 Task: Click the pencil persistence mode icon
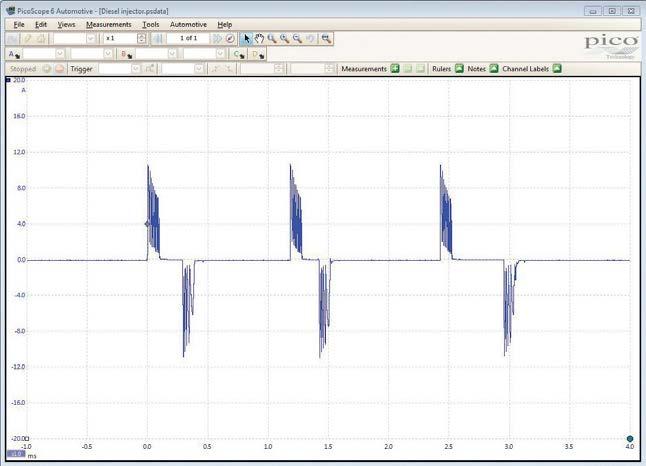28,39
